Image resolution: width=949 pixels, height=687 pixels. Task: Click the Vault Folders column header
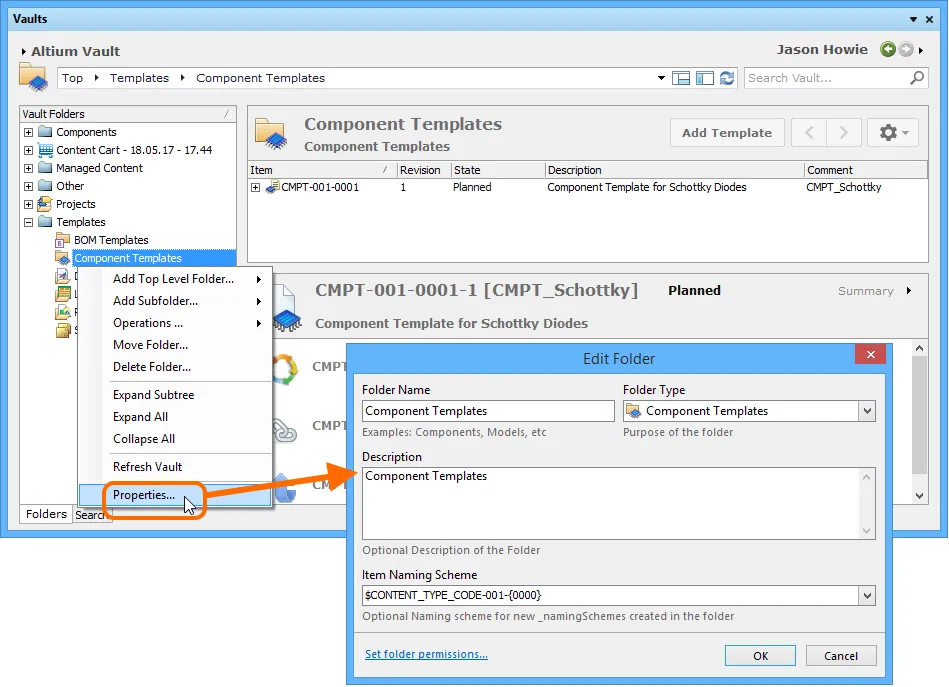127,114
